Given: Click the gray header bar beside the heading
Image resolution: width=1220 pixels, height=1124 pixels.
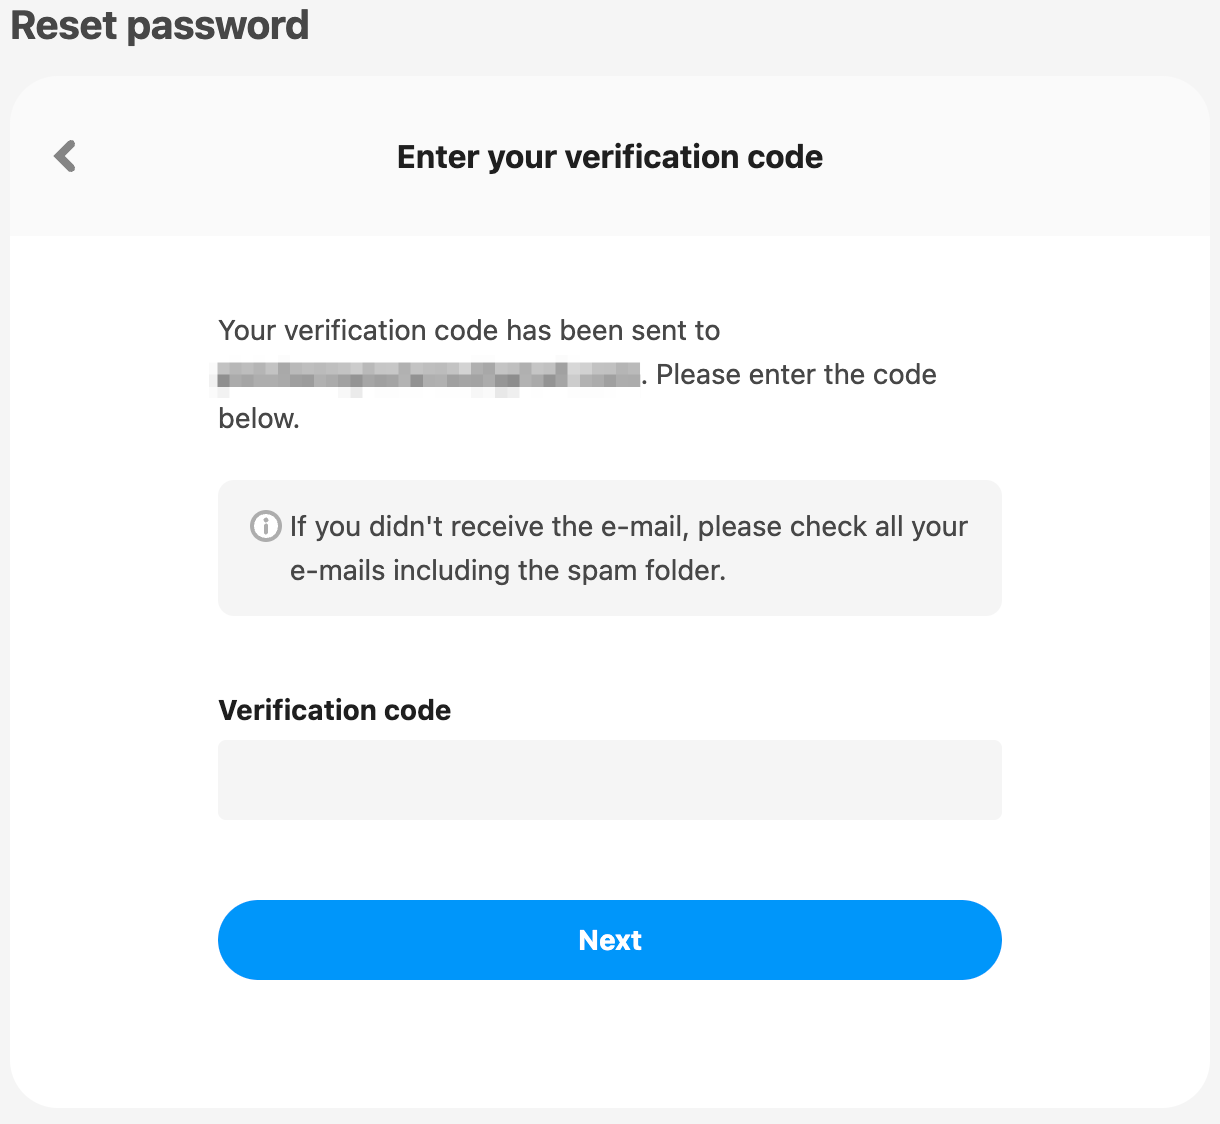Looking at the screenshot, I should click(x=1000, y=156).
